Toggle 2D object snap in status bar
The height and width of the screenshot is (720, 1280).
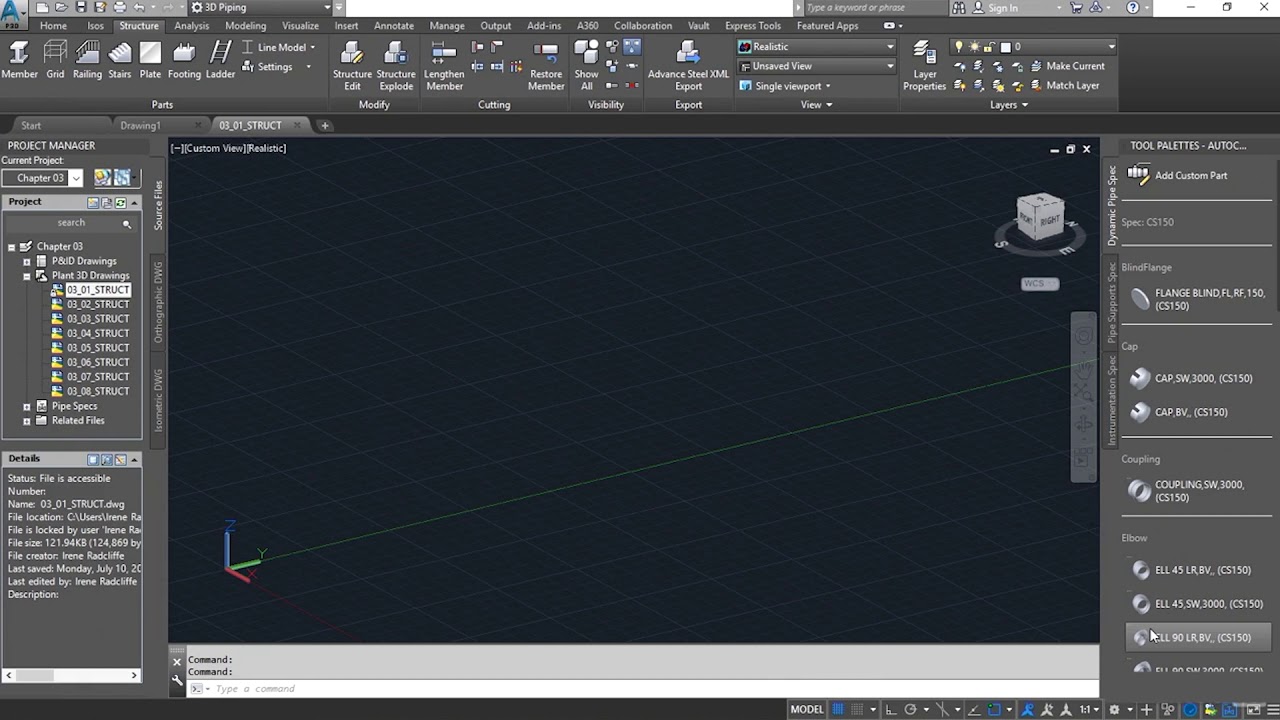pyautogui.click(x=994, y=710)
